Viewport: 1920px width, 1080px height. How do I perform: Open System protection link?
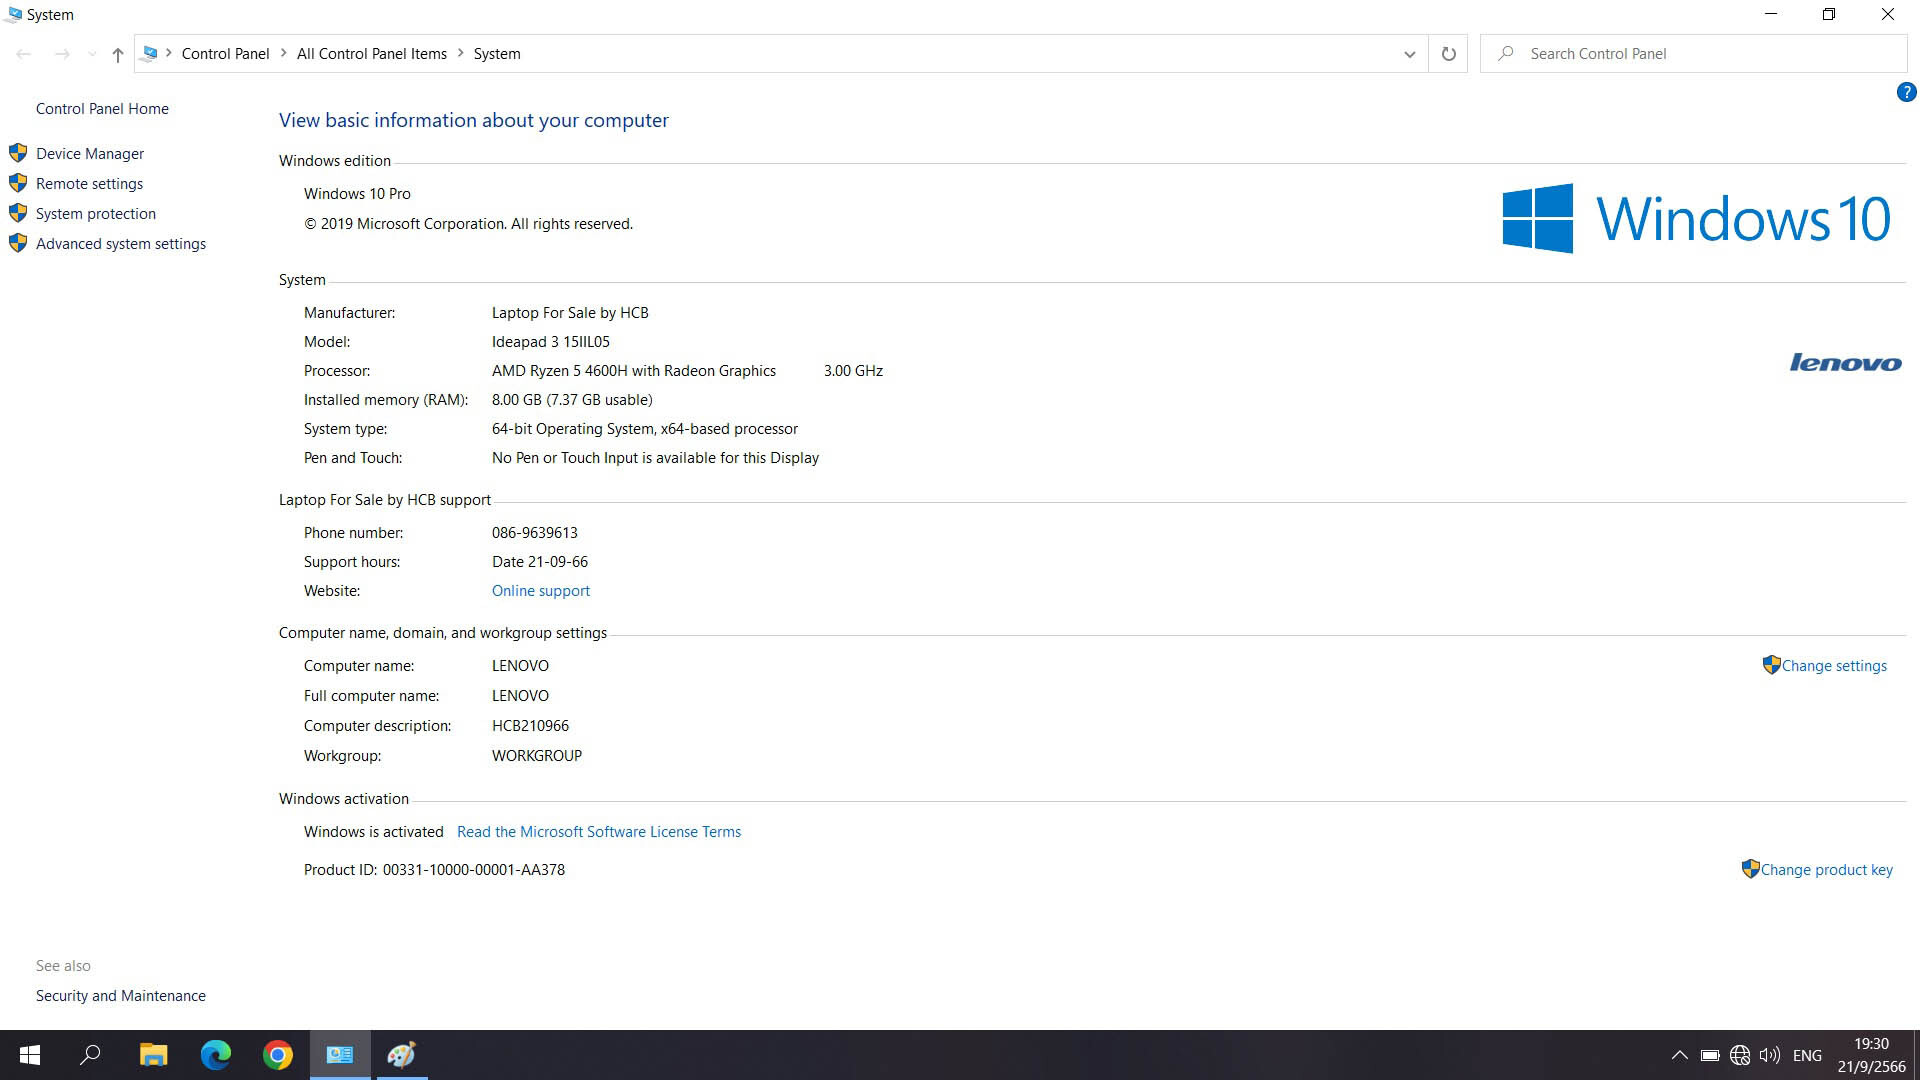click(96, 214)
